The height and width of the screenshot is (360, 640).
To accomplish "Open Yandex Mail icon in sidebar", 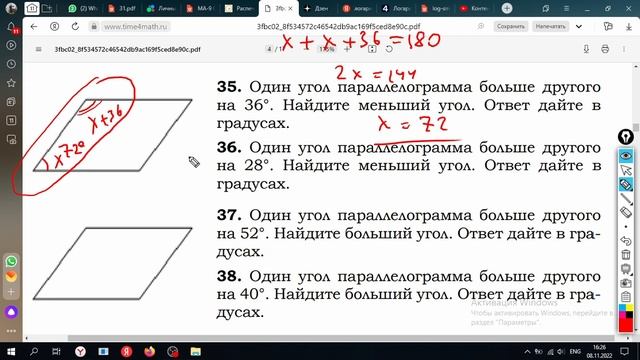I will (11, 276).
